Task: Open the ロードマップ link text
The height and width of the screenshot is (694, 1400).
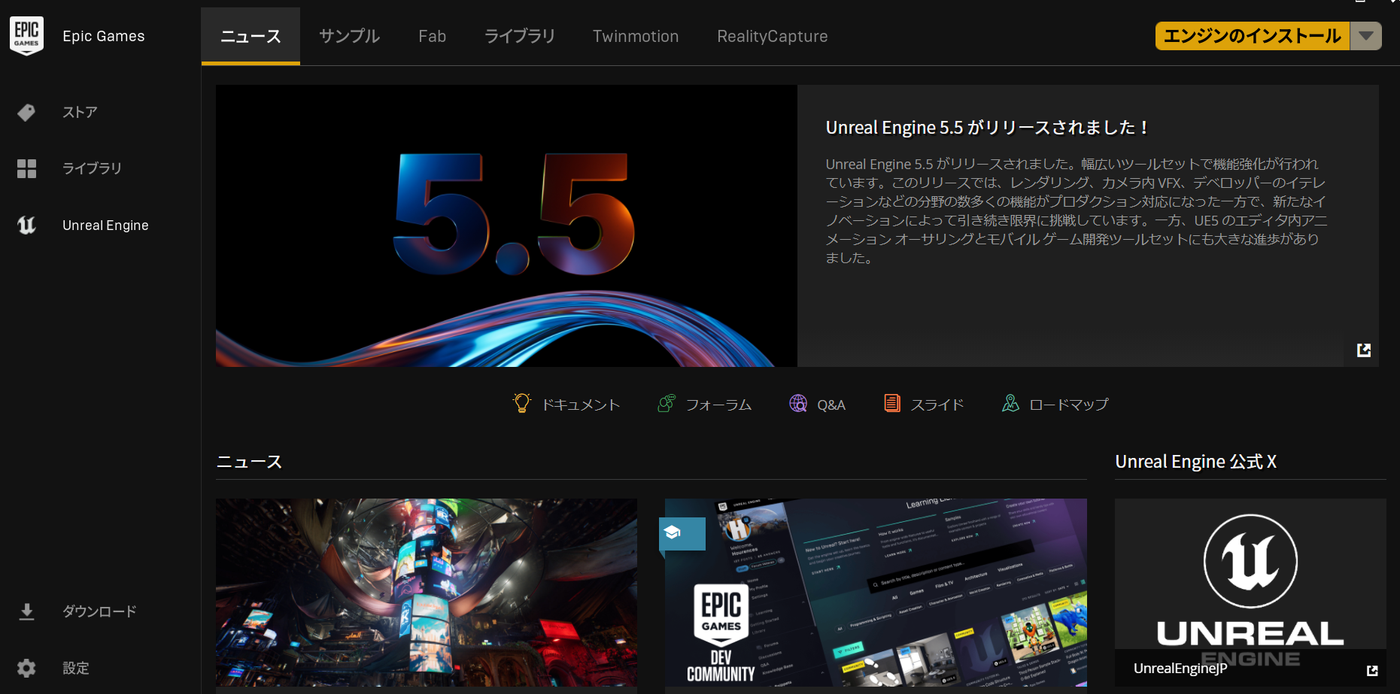Action: coord(1068,405)
